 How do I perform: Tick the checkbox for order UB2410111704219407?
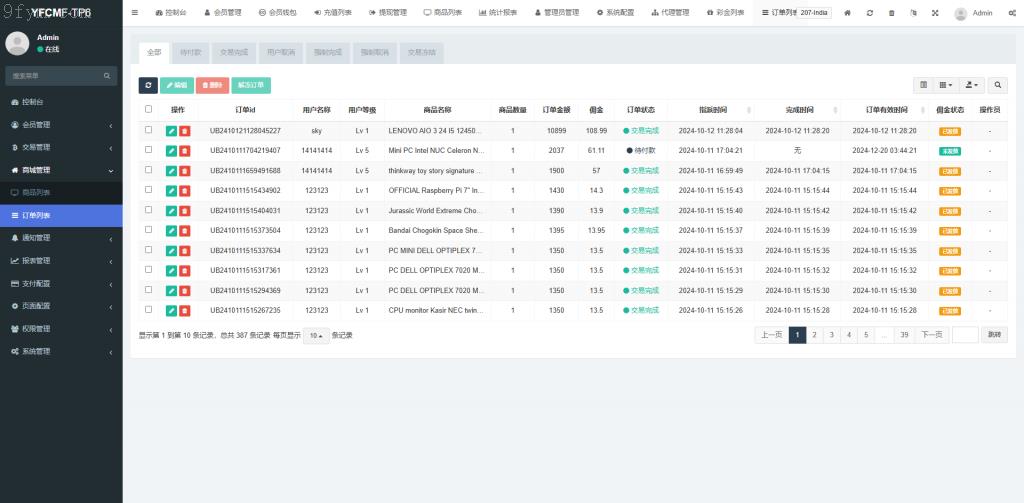coord(149,150)
